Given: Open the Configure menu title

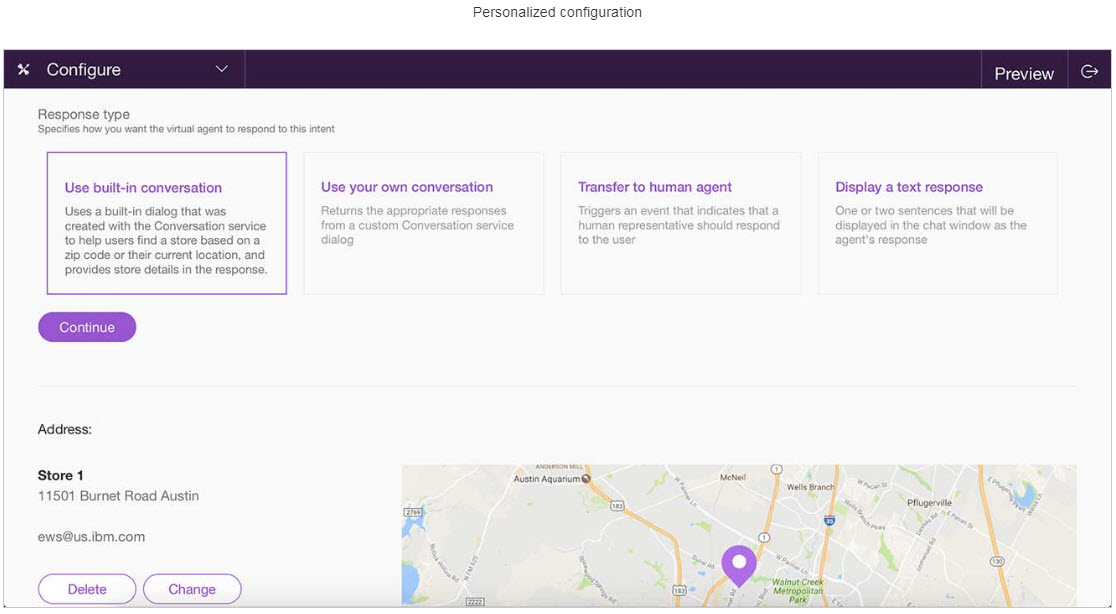Looking at the screenshot, I should tap(84, 70).
